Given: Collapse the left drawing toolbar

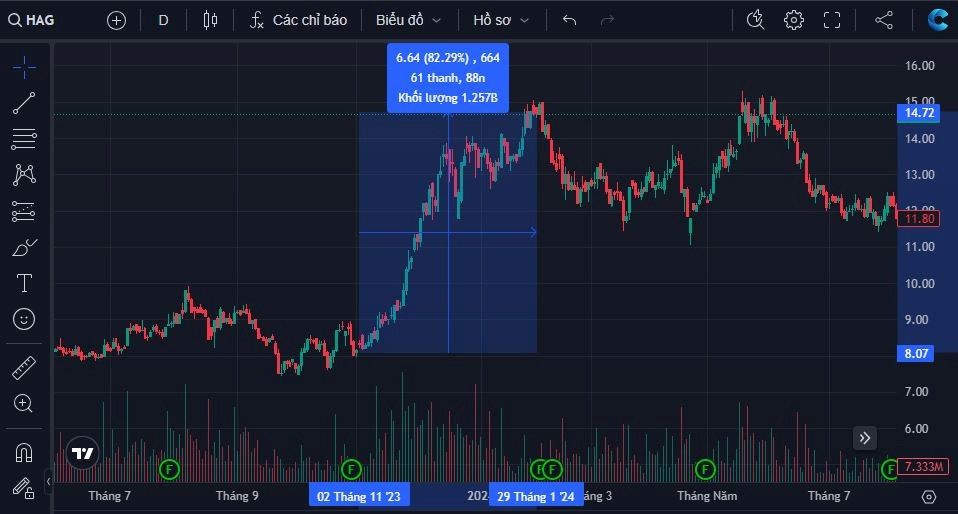Looking at the screenshot, I should [49, 481].
